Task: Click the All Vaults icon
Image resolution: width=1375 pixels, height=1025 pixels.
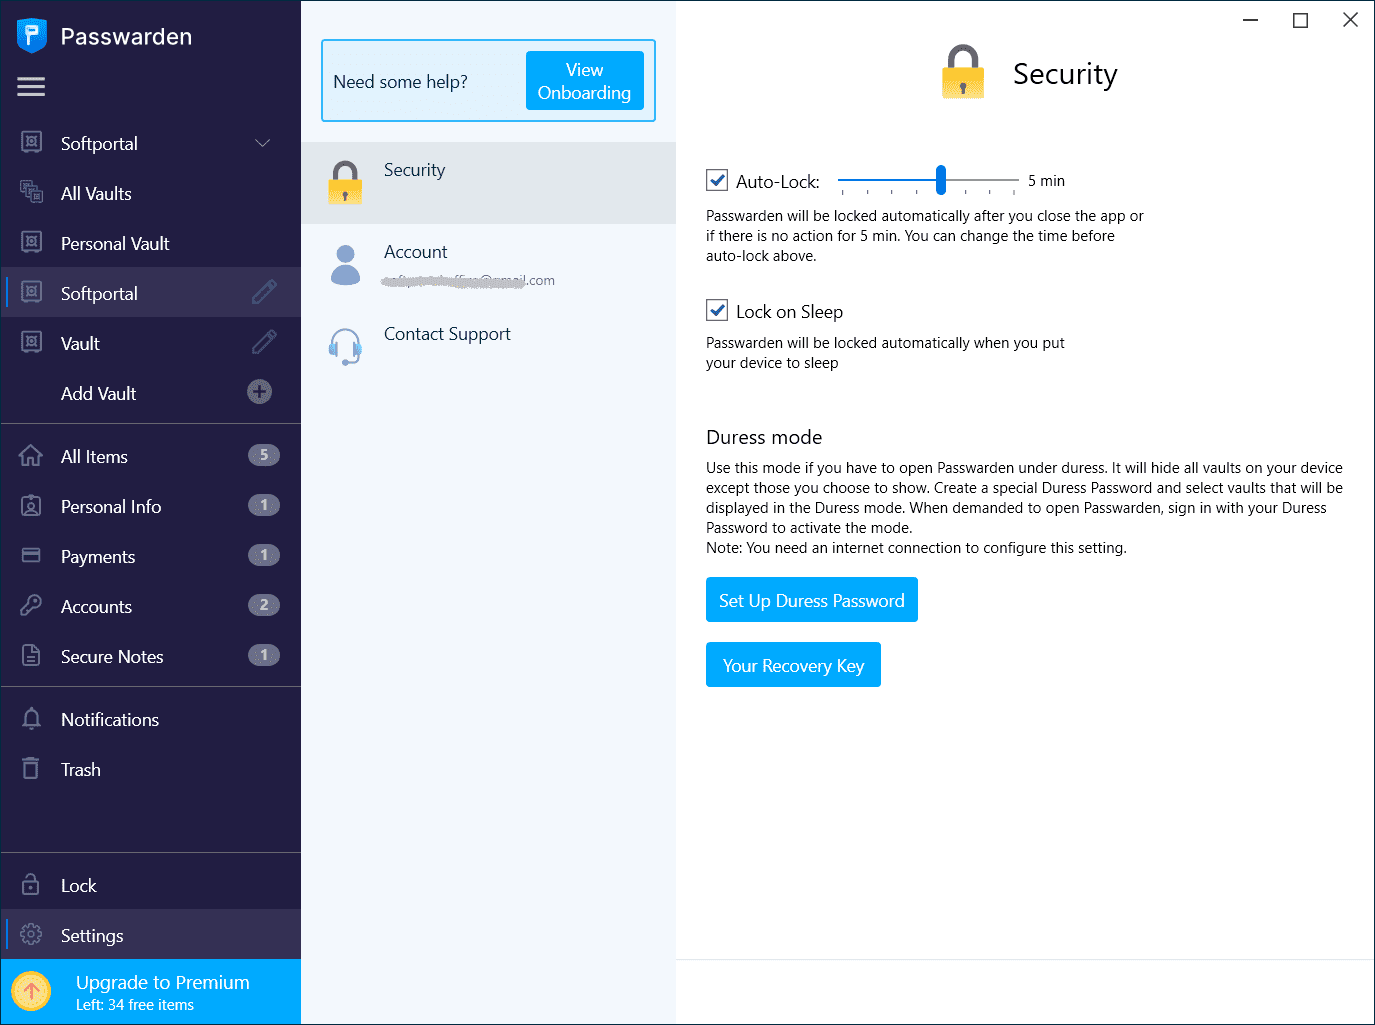Action: [32, 192]
